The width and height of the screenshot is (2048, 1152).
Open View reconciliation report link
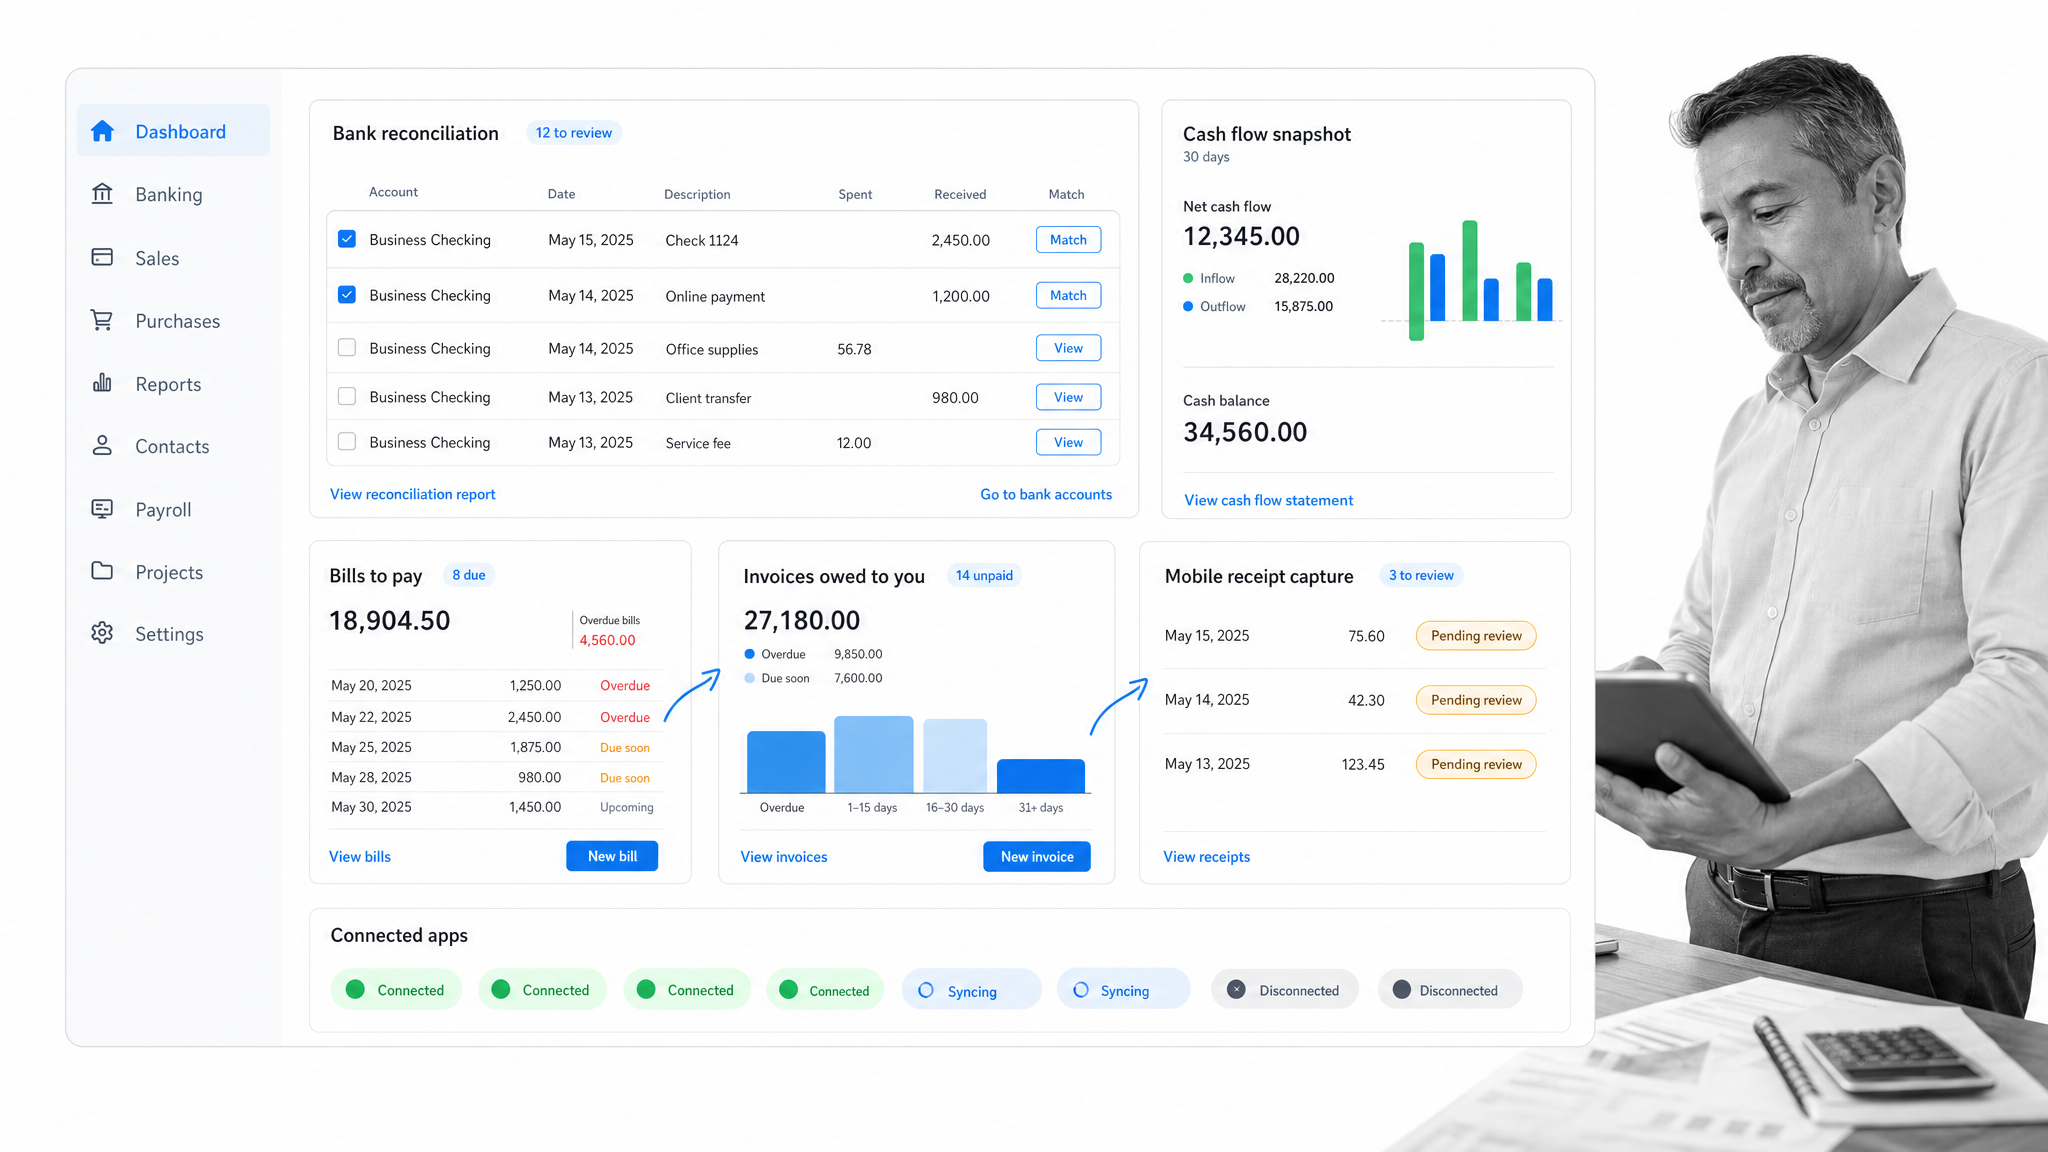coord(413,494)
